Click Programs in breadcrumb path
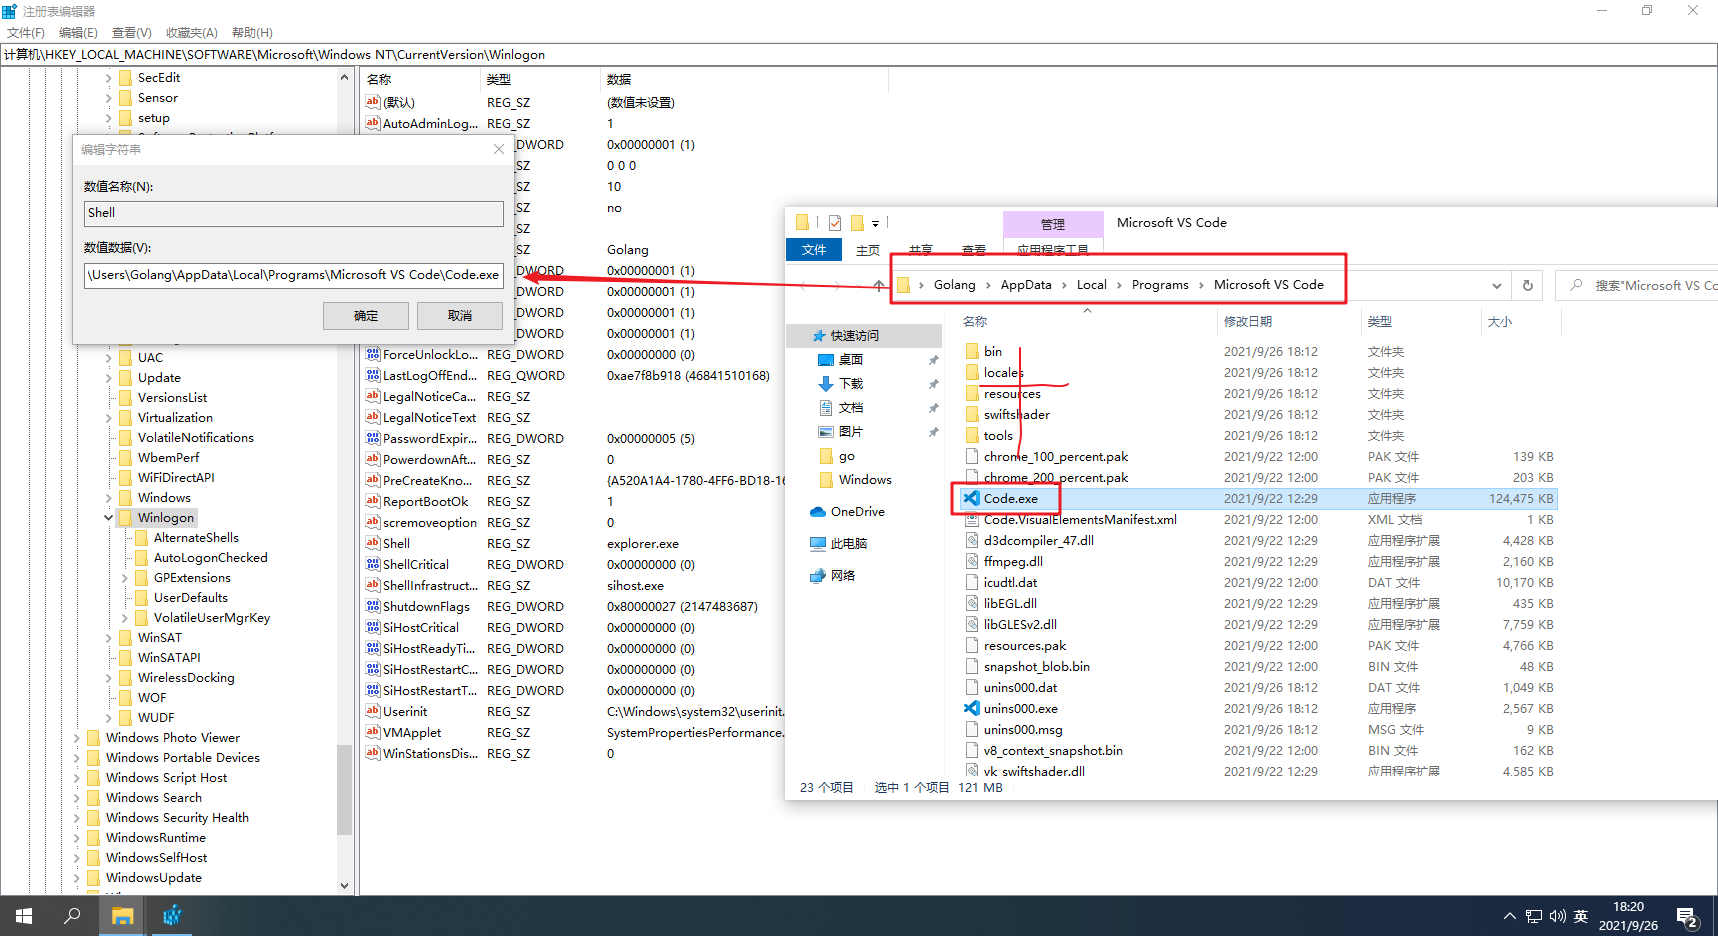Image resolution: width=1718 pixels, height=936 pixels. point(1160,285)
